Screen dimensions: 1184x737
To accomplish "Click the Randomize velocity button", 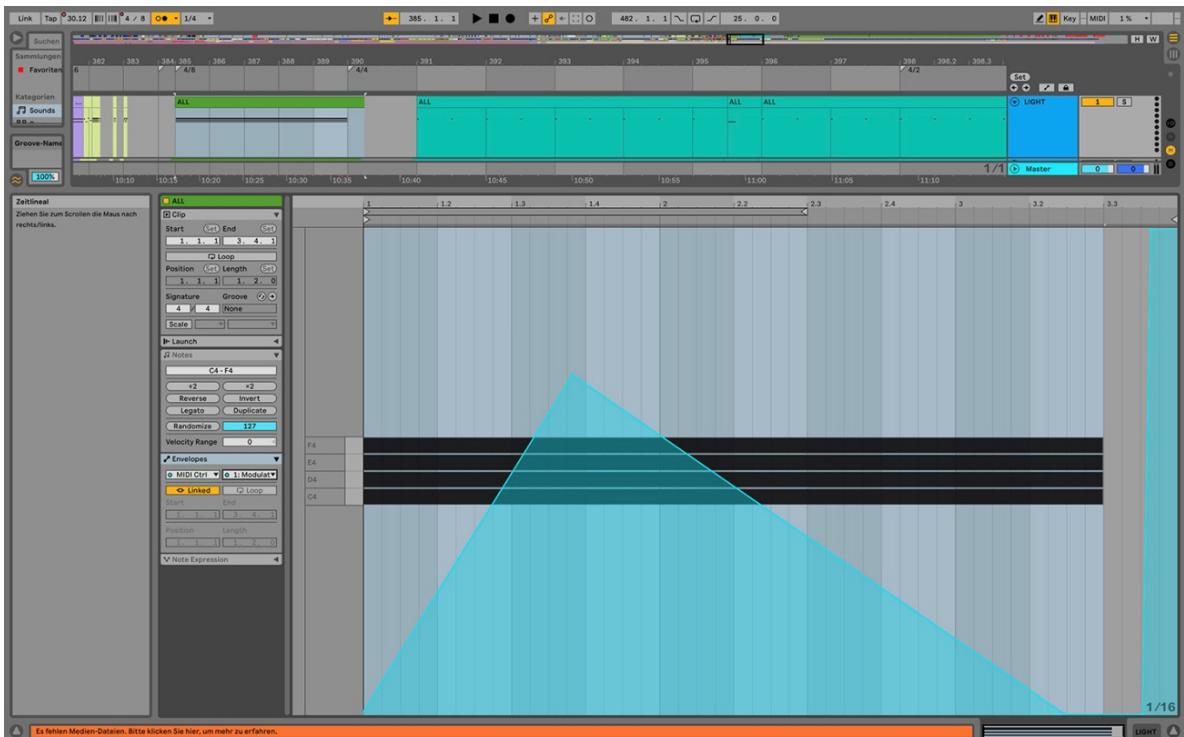I will tap(193, 427).
